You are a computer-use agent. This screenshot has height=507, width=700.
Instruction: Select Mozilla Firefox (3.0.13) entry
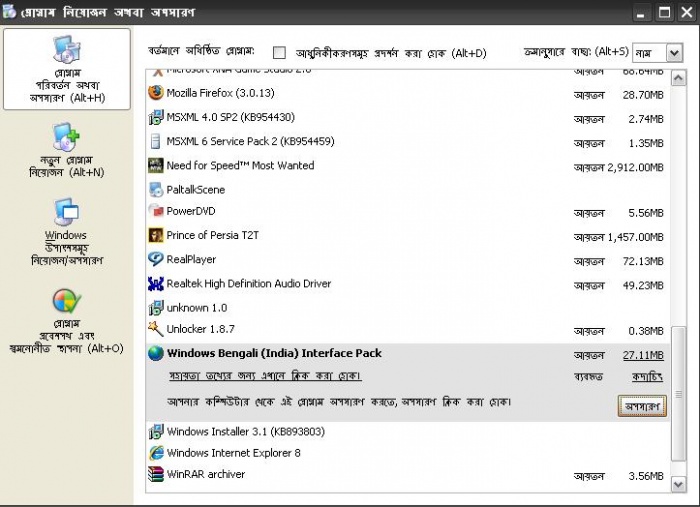coord(221,93)
